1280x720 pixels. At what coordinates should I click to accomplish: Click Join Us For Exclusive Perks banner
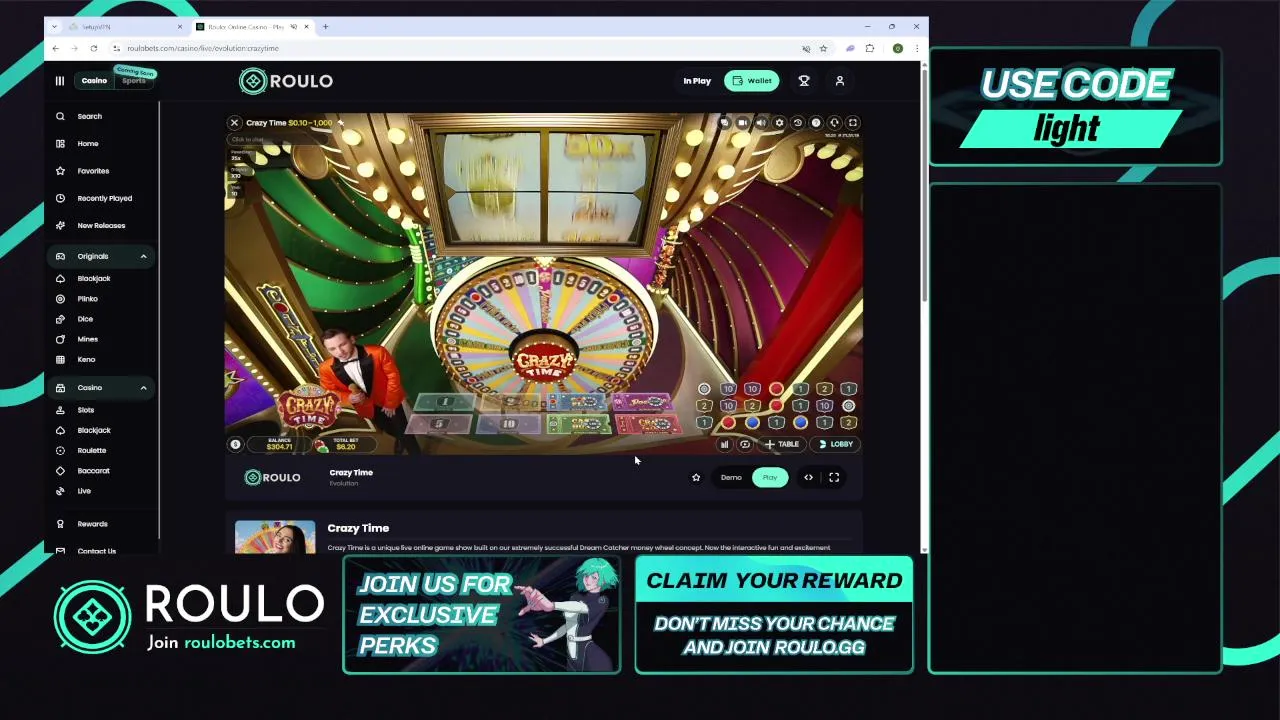point(481,615)
